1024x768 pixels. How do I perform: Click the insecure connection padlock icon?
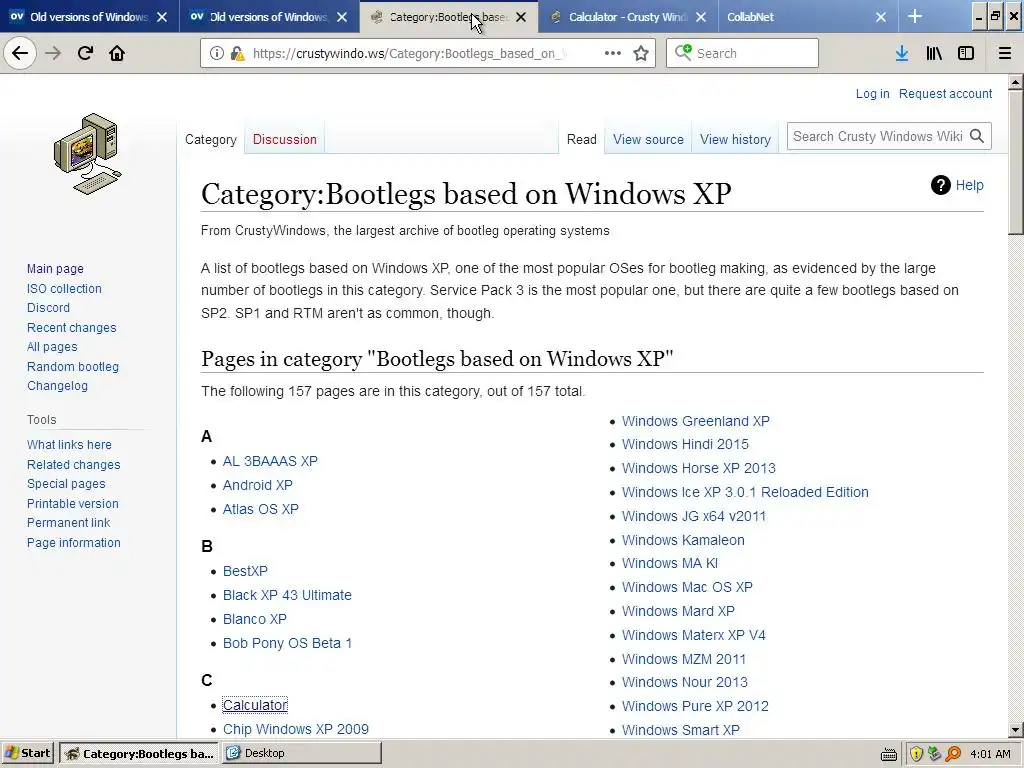click(237, 53)
